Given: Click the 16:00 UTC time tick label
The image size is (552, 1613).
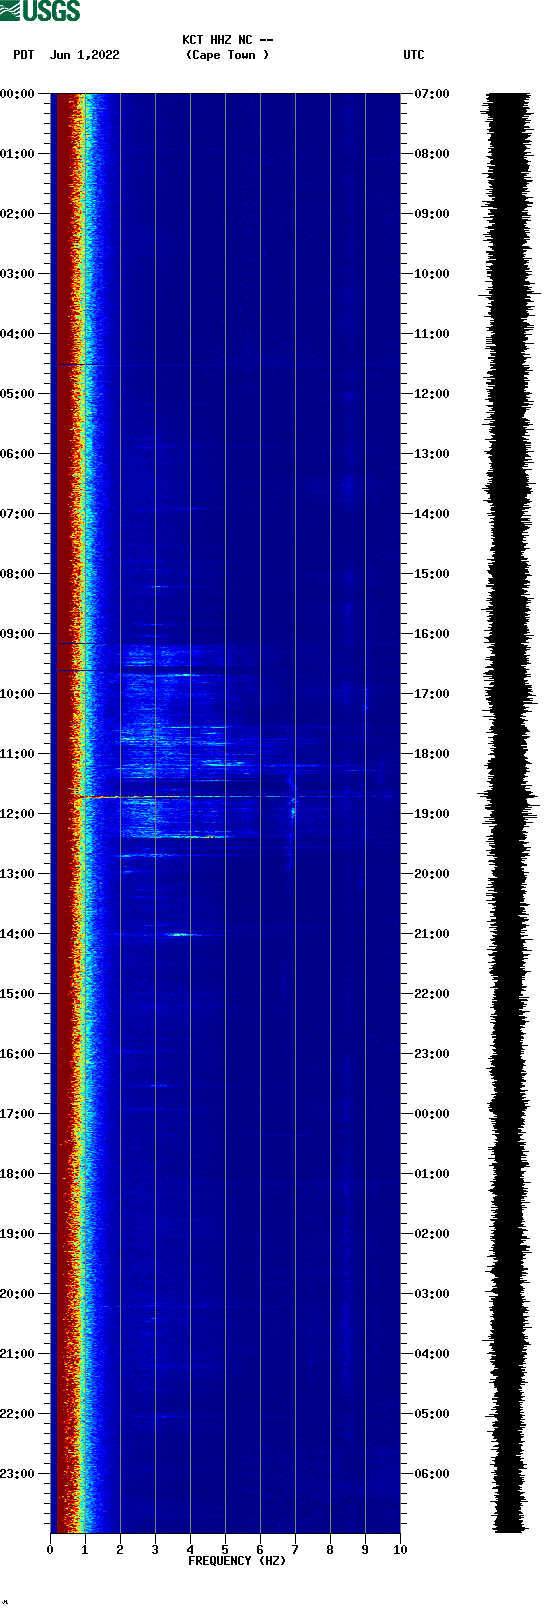Looking at the screenshot, I should [x=432, y=634].
